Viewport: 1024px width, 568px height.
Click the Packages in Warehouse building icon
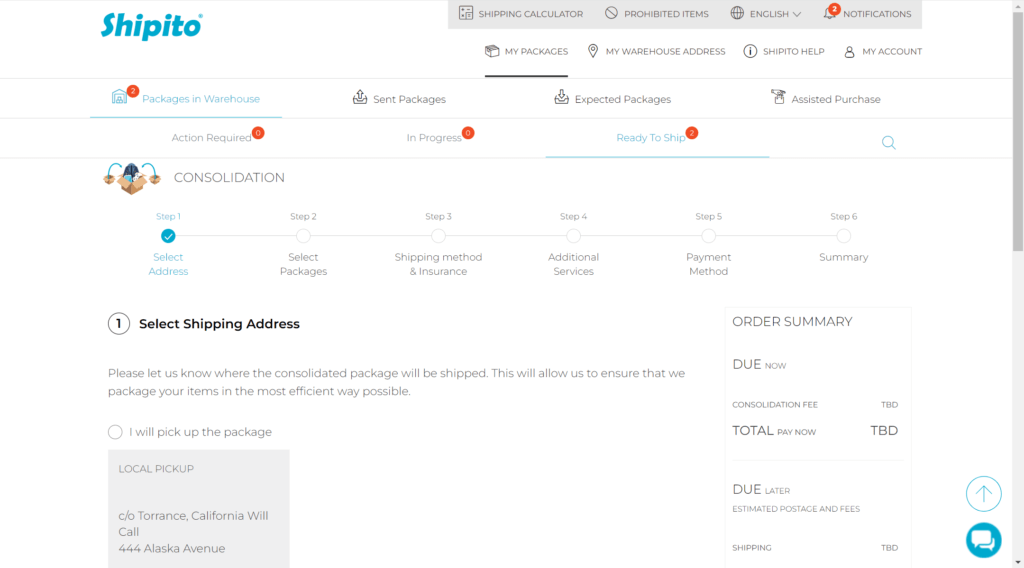pyautogui.click(x=120, y=97)
